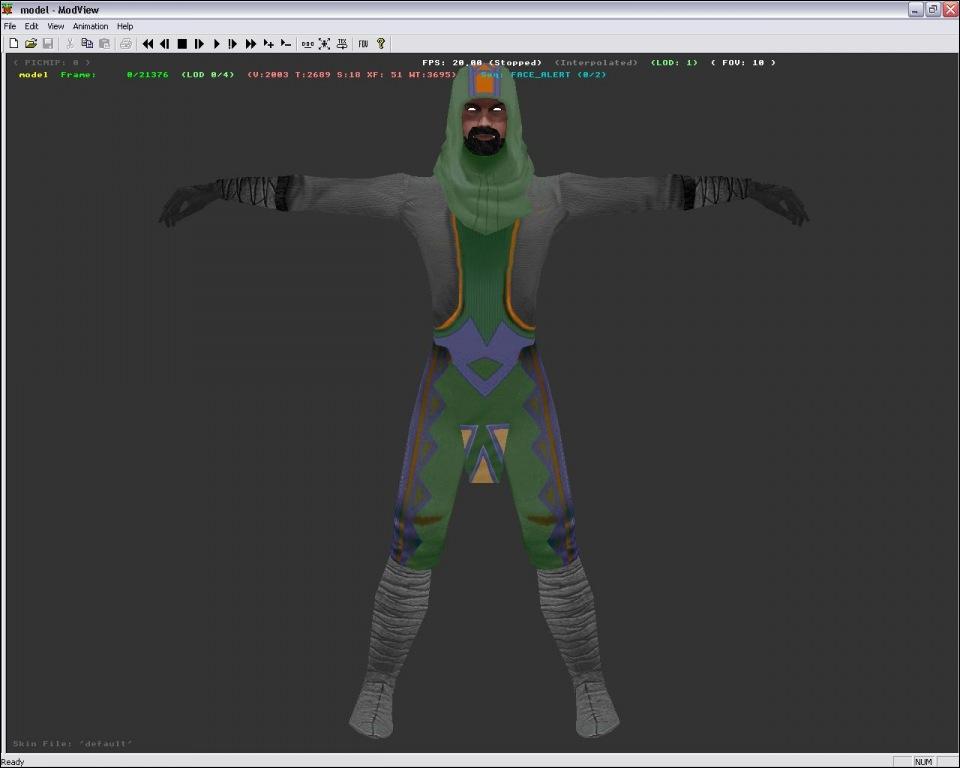Open the Edit menu
This screenshot has width=960, height=768.
coord(32,26)
